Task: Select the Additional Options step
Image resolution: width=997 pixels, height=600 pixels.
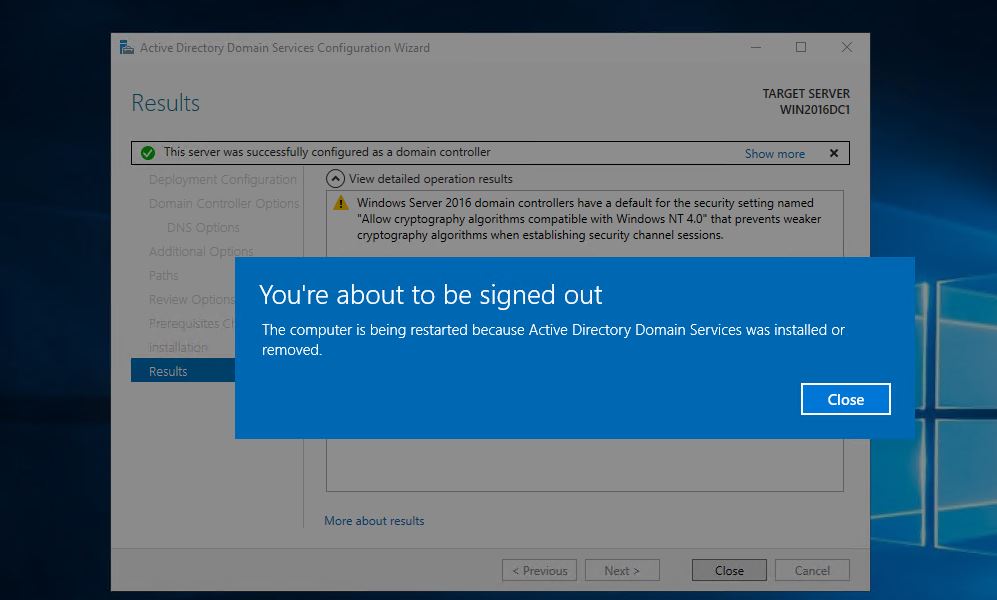Action: [x=201, y=252]
